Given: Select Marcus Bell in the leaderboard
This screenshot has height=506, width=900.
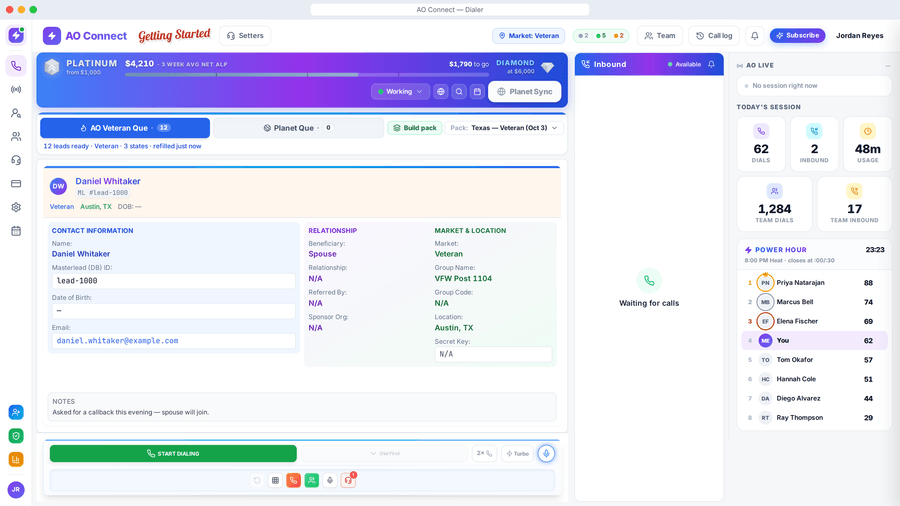Looking at the screenshot, I should 814,302.
